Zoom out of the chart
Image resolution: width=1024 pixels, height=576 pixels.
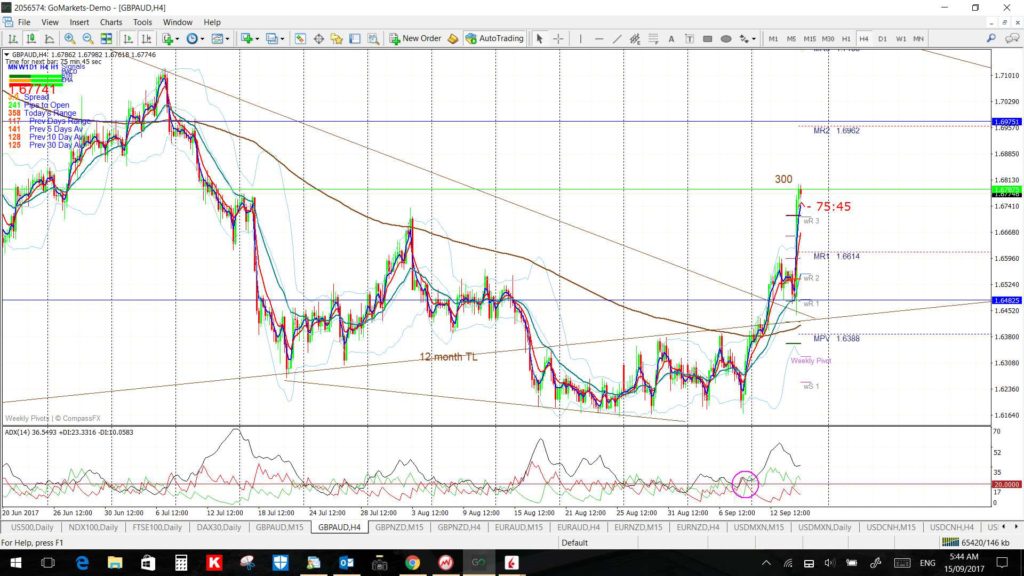[x=88, y=39]
